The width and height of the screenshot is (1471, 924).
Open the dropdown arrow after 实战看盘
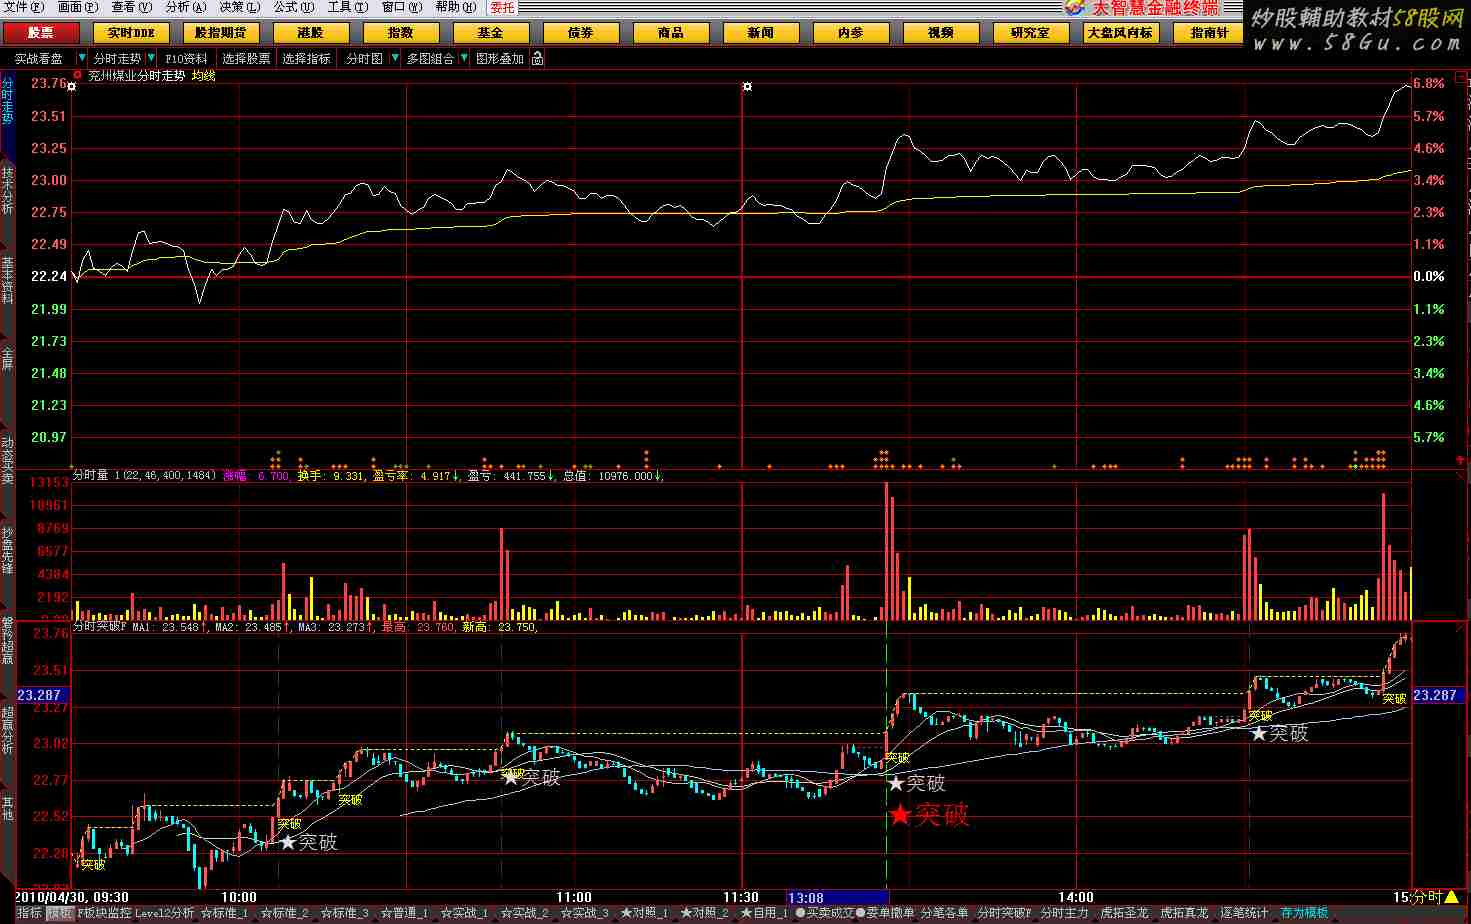[82, 59]
